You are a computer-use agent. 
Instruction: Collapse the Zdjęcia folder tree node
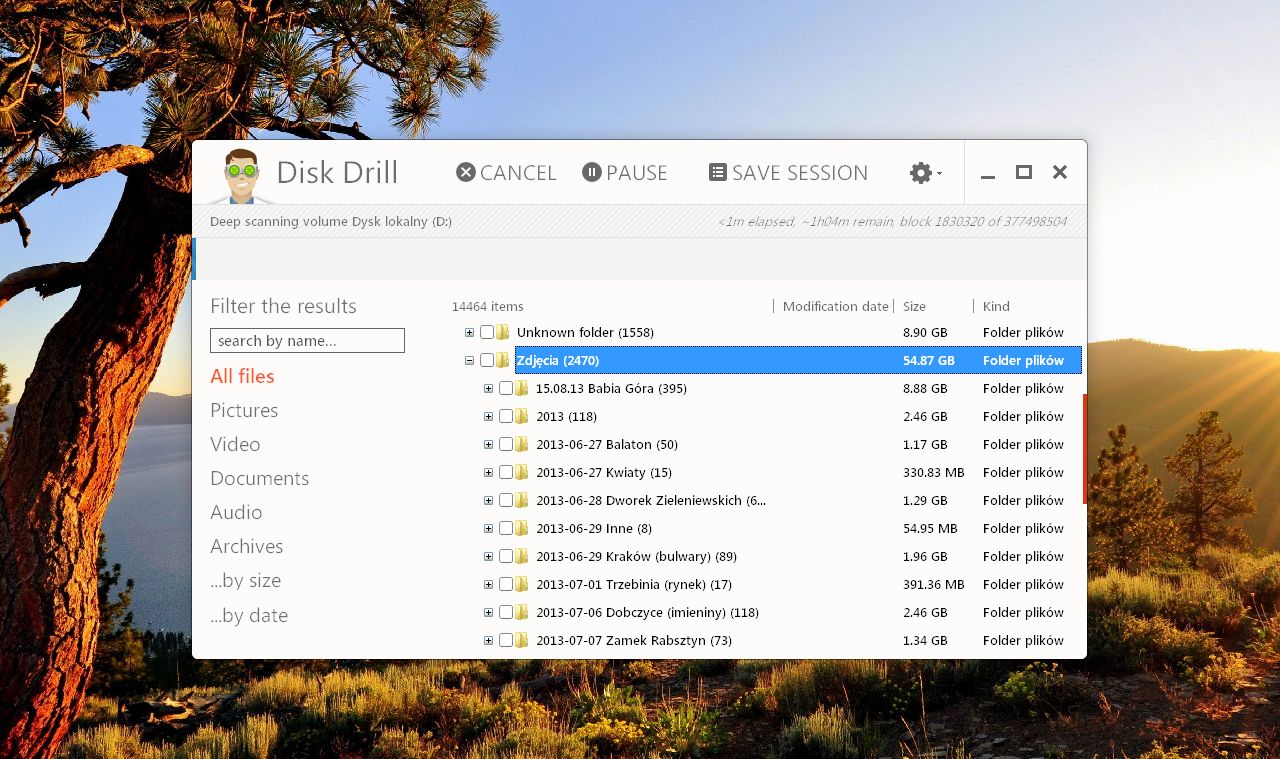pyautogui.click(x=469, y=360)
